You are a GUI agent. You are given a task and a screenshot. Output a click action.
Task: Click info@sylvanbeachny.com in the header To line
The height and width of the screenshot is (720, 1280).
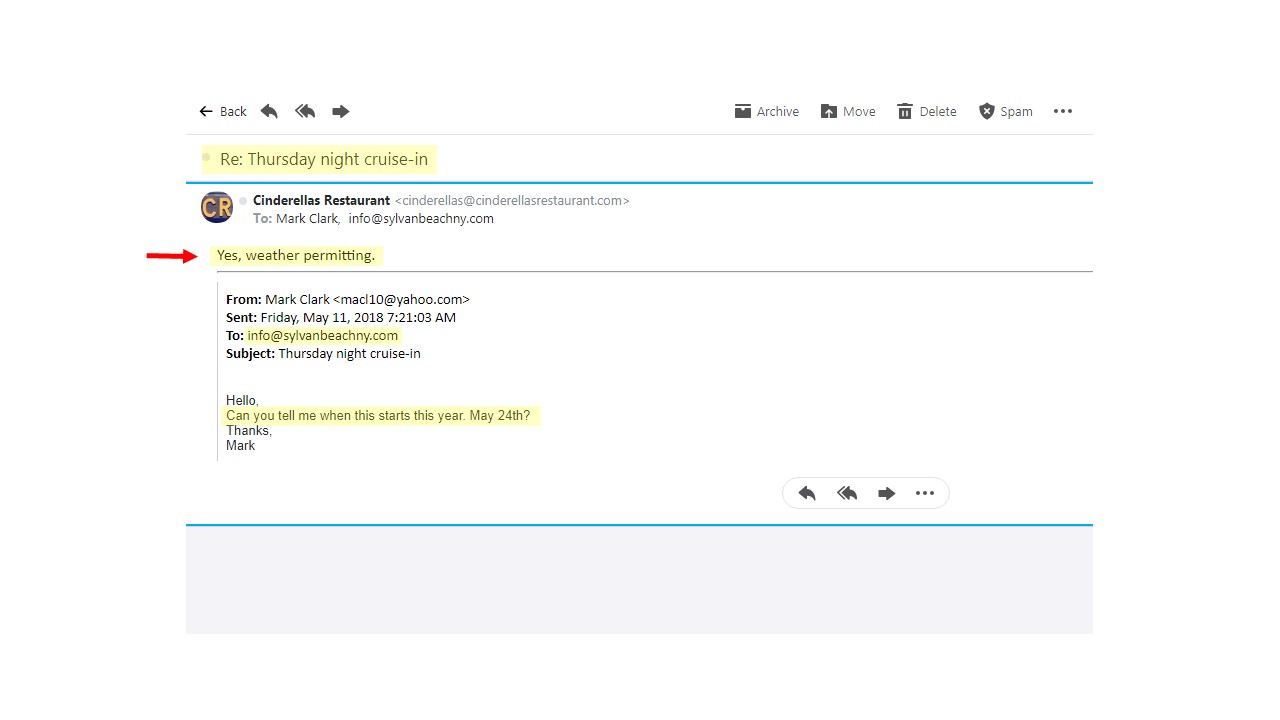click(x=421, y=218)
